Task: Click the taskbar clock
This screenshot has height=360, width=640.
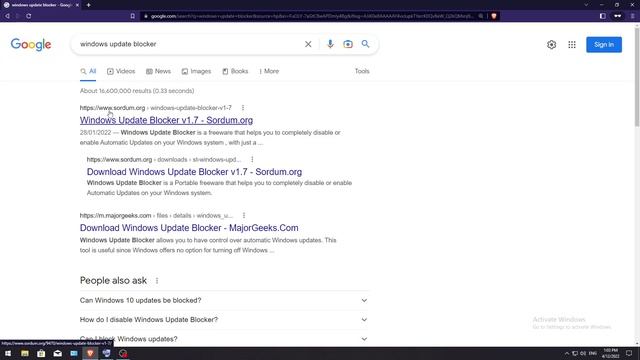Action: pyautogui.click(x=611, y=353)
